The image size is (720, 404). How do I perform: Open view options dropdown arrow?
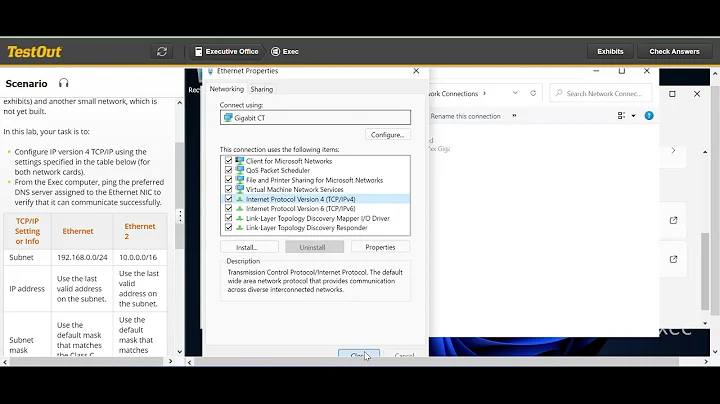coord(634,116)
